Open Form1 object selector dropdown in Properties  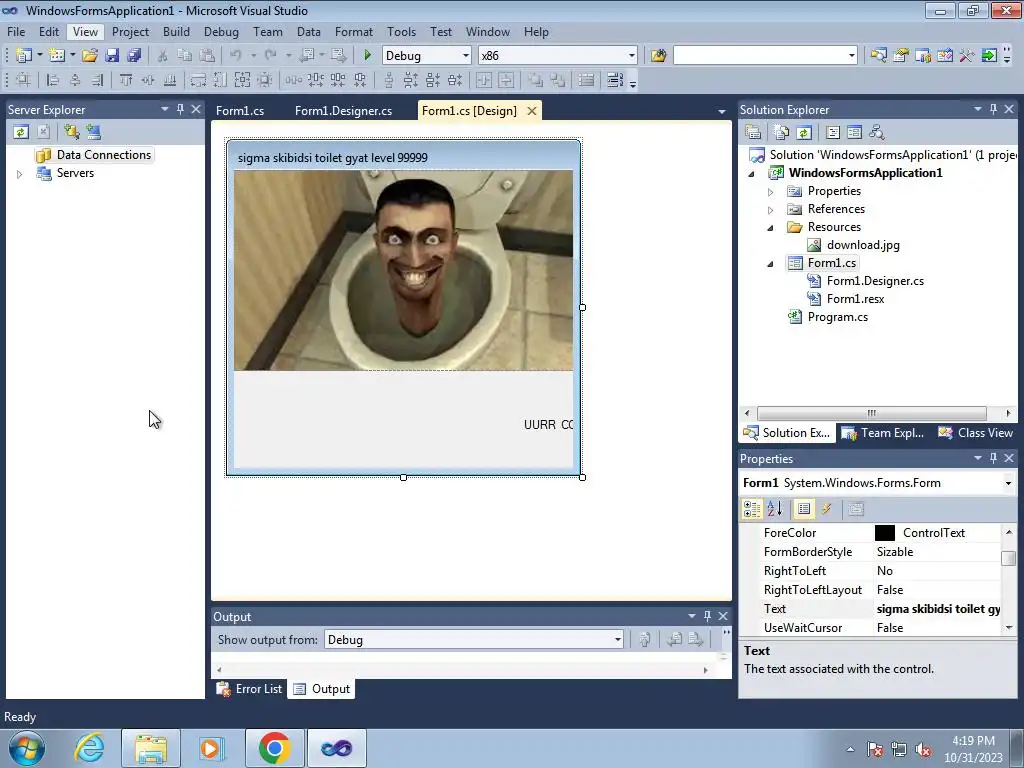coord(1008,483)
